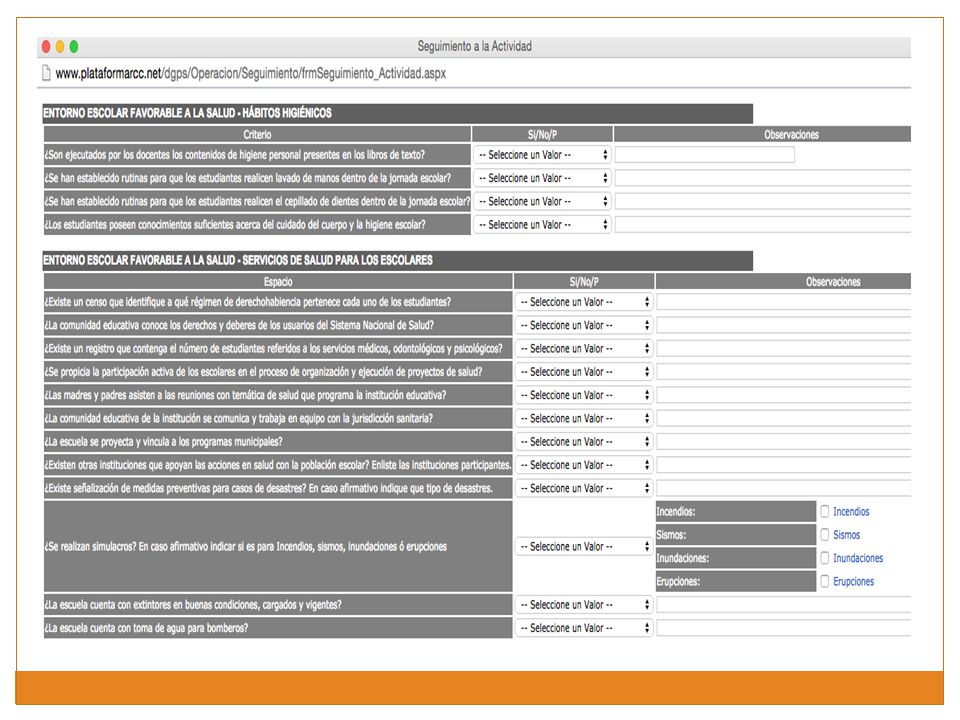Image resolution: width=960 pixels, height=720 pixels.
Task: Click observations field for higiene personal contents row
Action: pos(705,155)
